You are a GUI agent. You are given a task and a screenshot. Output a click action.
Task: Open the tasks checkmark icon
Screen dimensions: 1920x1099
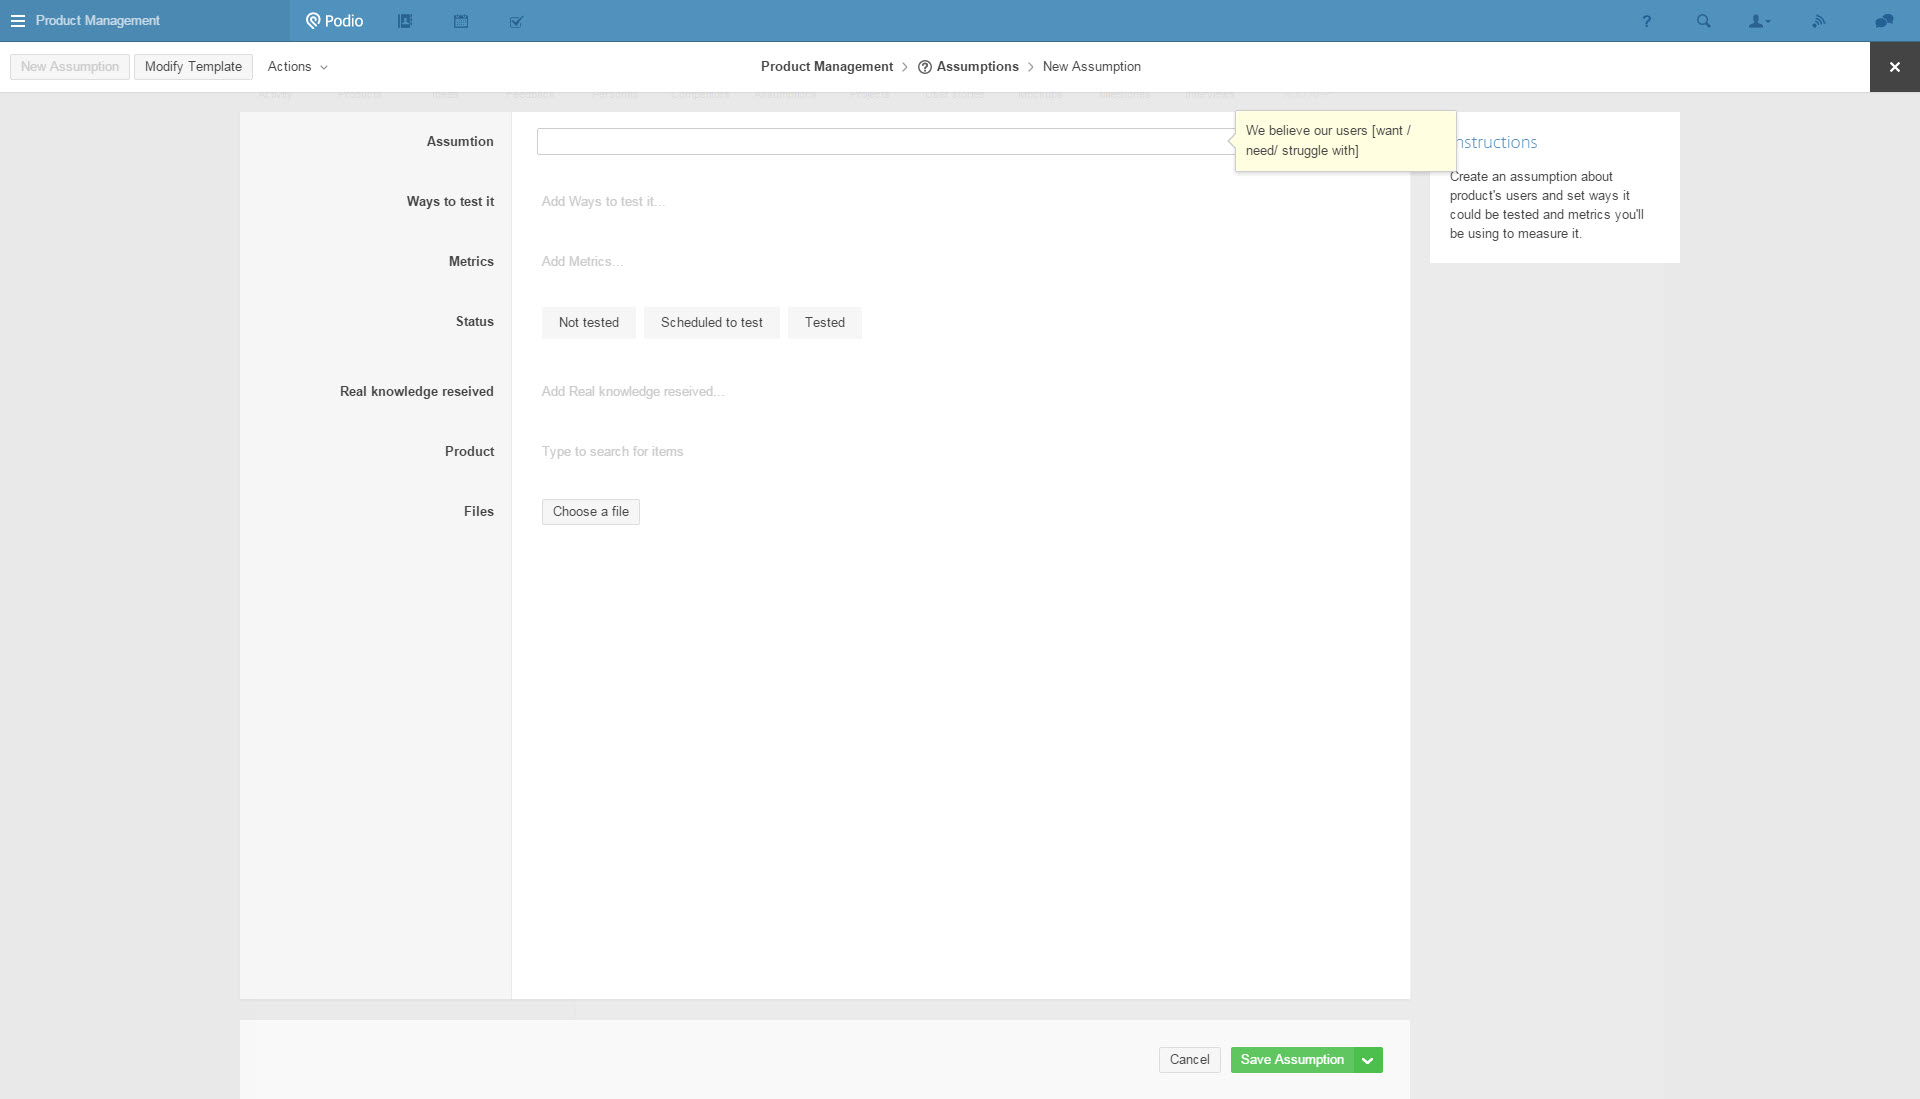coord(516,21)
